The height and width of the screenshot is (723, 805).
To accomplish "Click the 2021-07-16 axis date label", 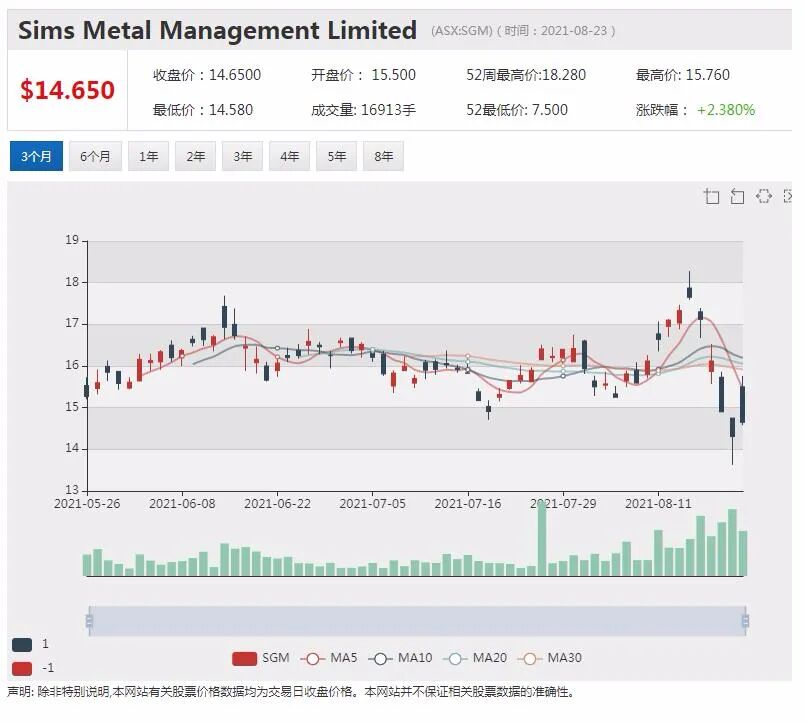I will (468, 504).
